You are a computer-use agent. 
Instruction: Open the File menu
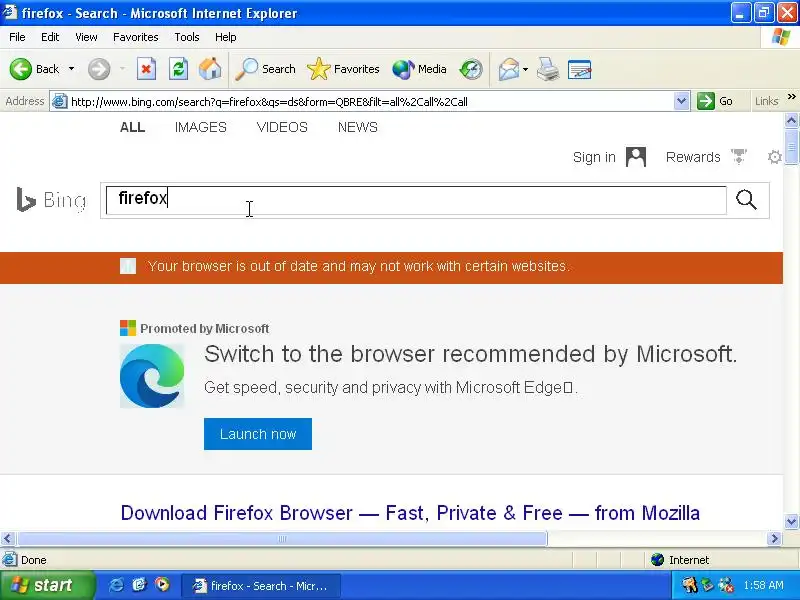(17, 37)
